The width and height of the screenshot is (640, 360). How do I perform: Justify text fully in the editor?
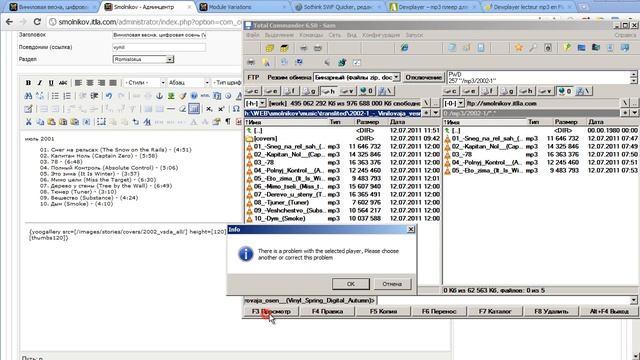113,83
